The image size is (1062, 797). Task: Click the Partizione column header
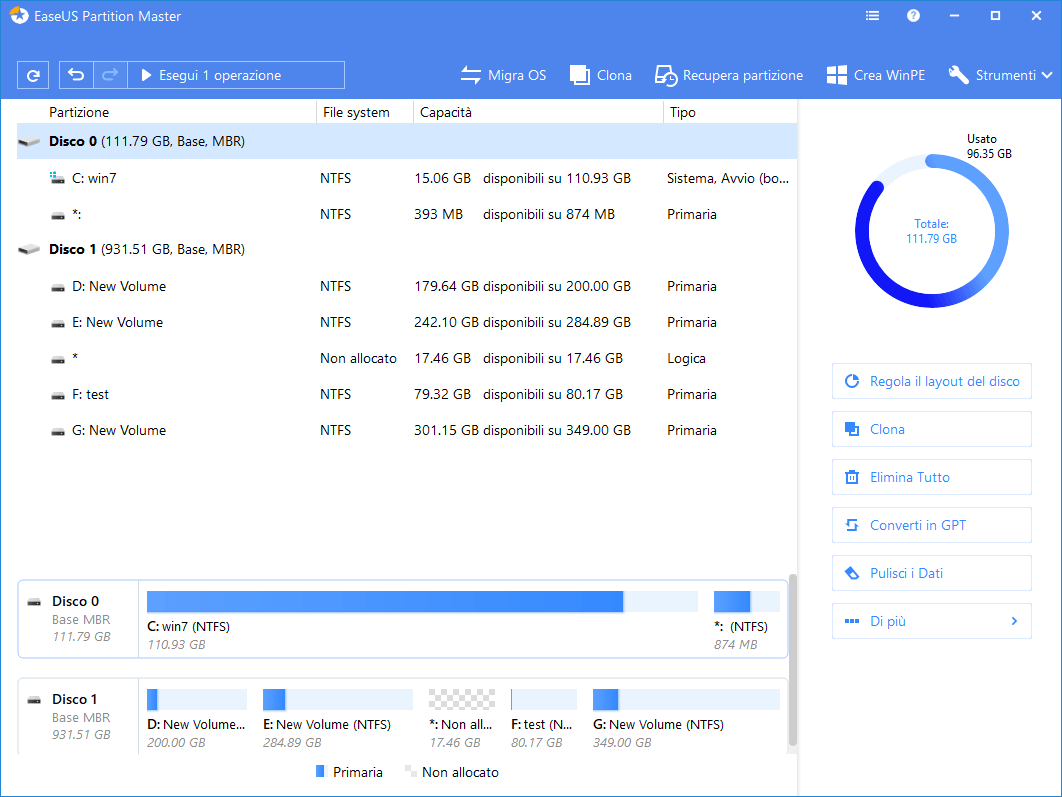[x=79, y=112]
